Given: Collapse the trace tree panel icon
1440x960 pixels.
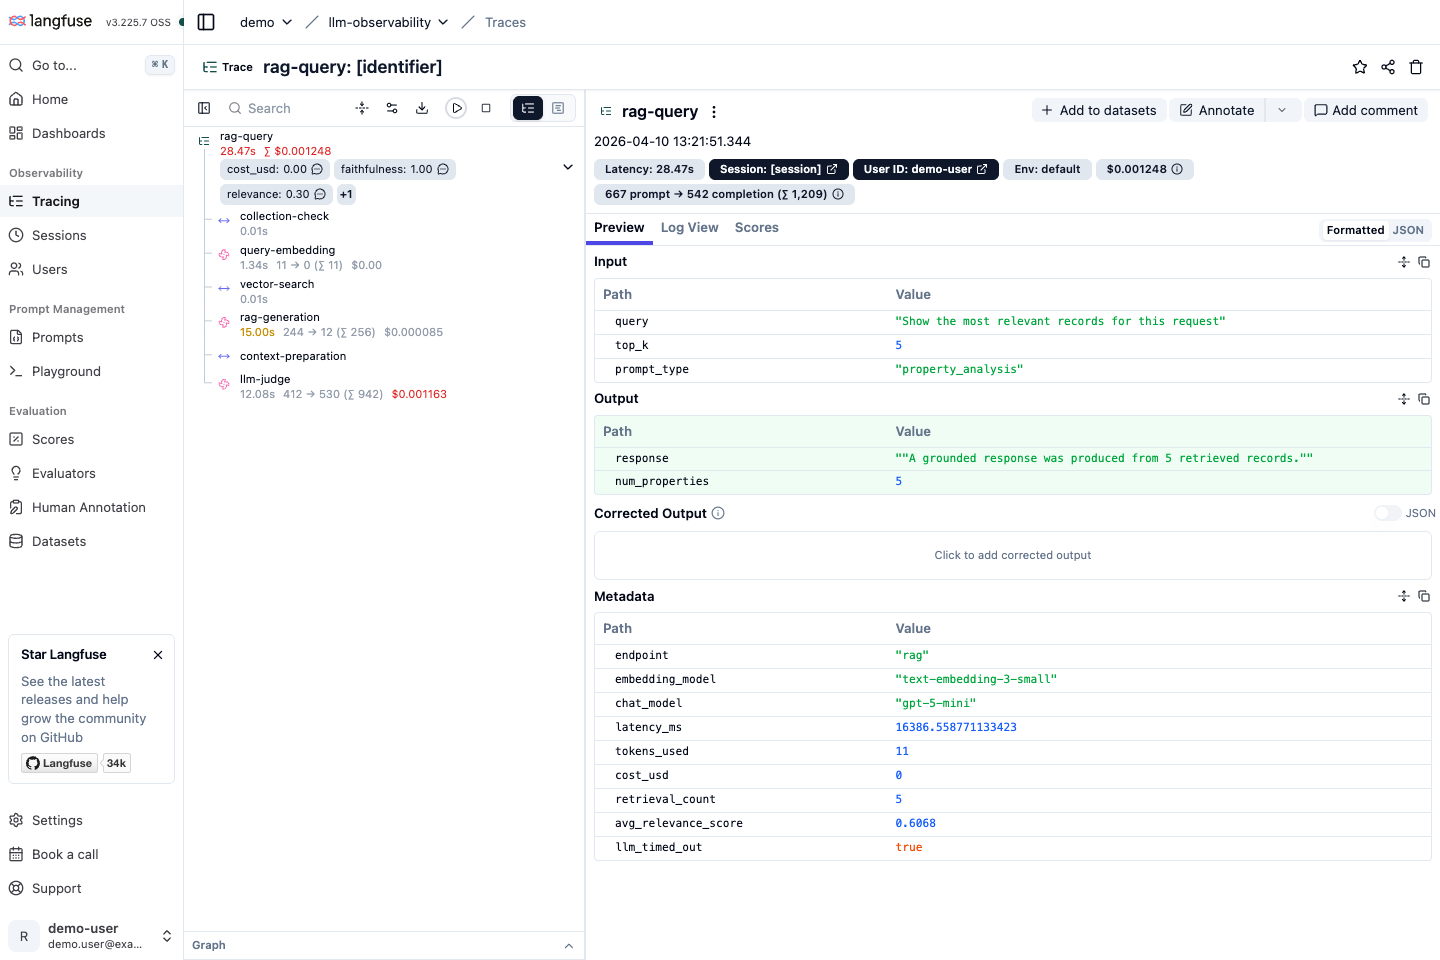Looking at the screenshot, I should coord(204,108).
